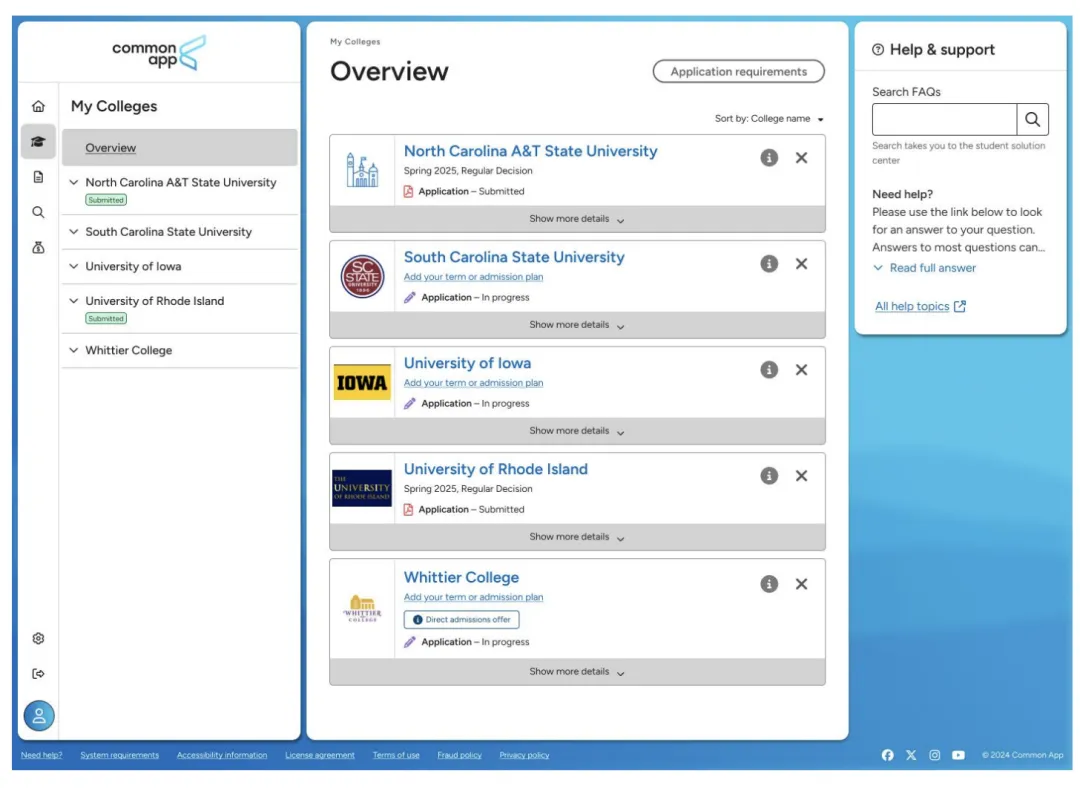Show more details for North Carolina A&T
Screen dimensions: 1080x791
pyautogui.click(x=577, y=219)
